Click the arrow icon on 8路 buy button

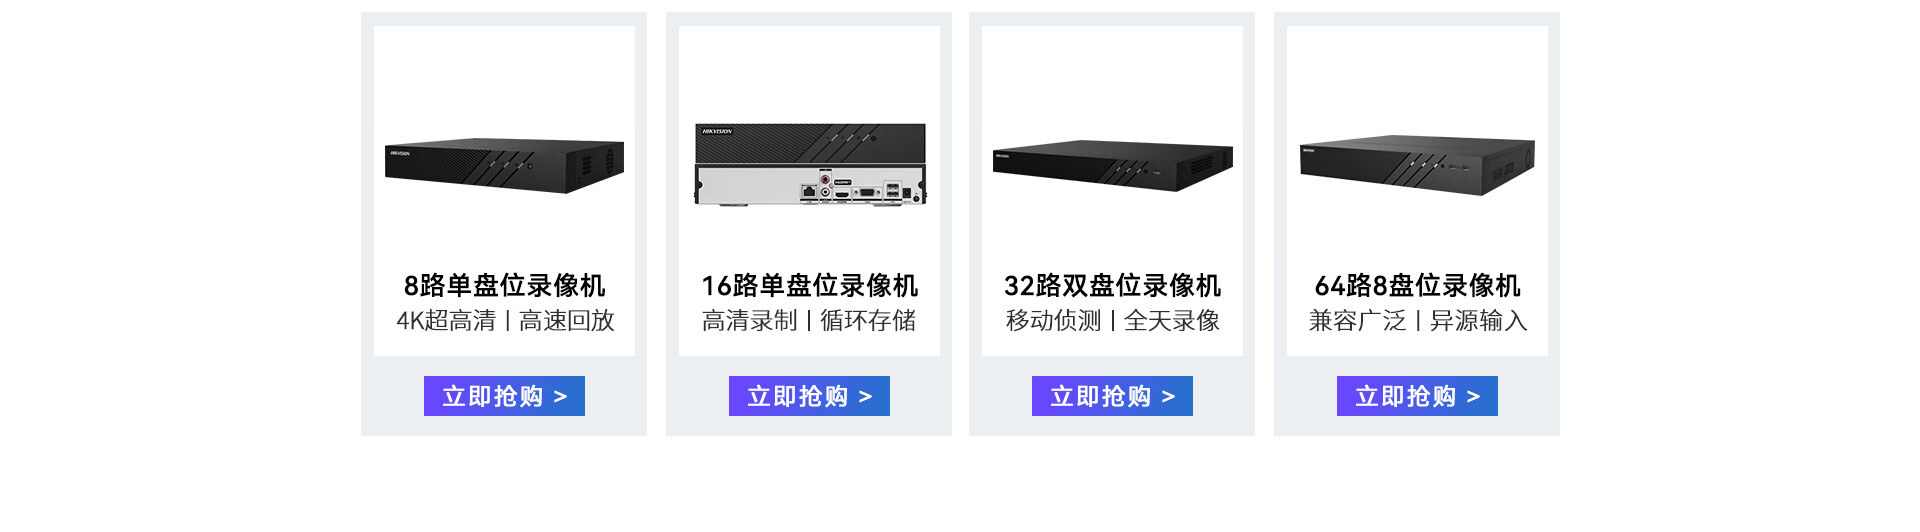[560, 397]
